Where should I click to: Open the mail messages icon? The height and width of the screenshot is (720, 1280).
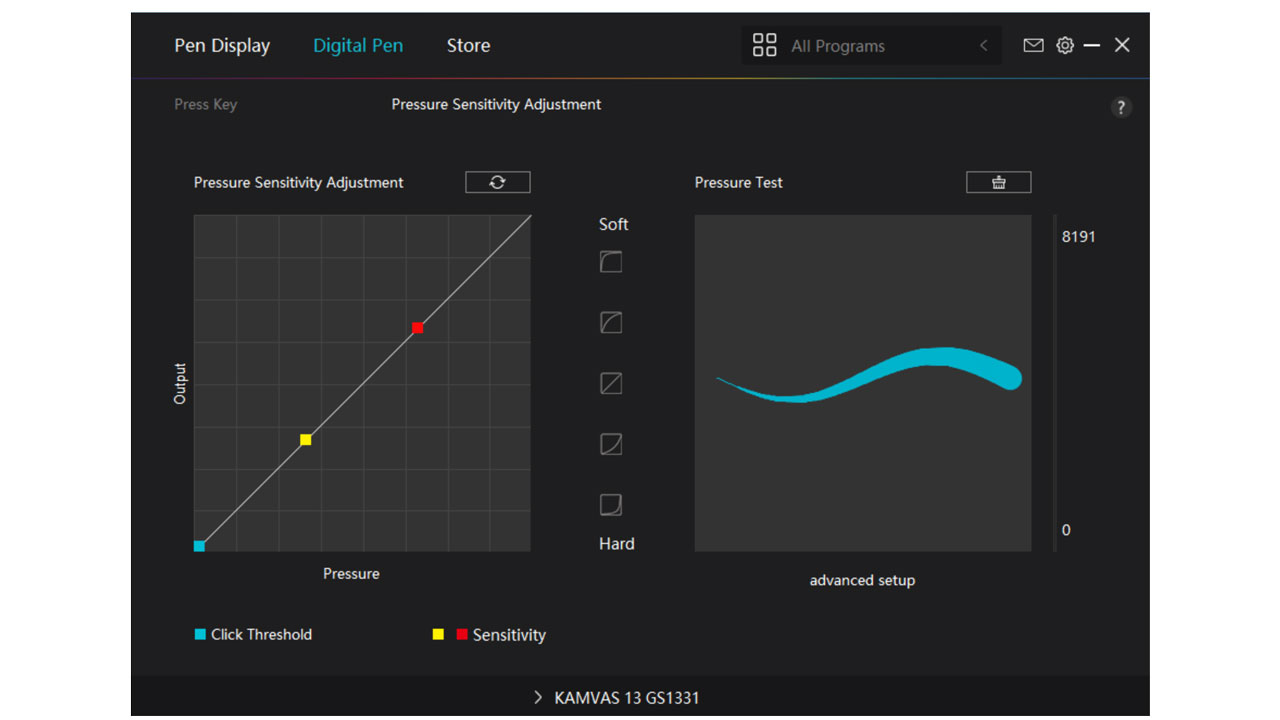[x=1034, y=45]
